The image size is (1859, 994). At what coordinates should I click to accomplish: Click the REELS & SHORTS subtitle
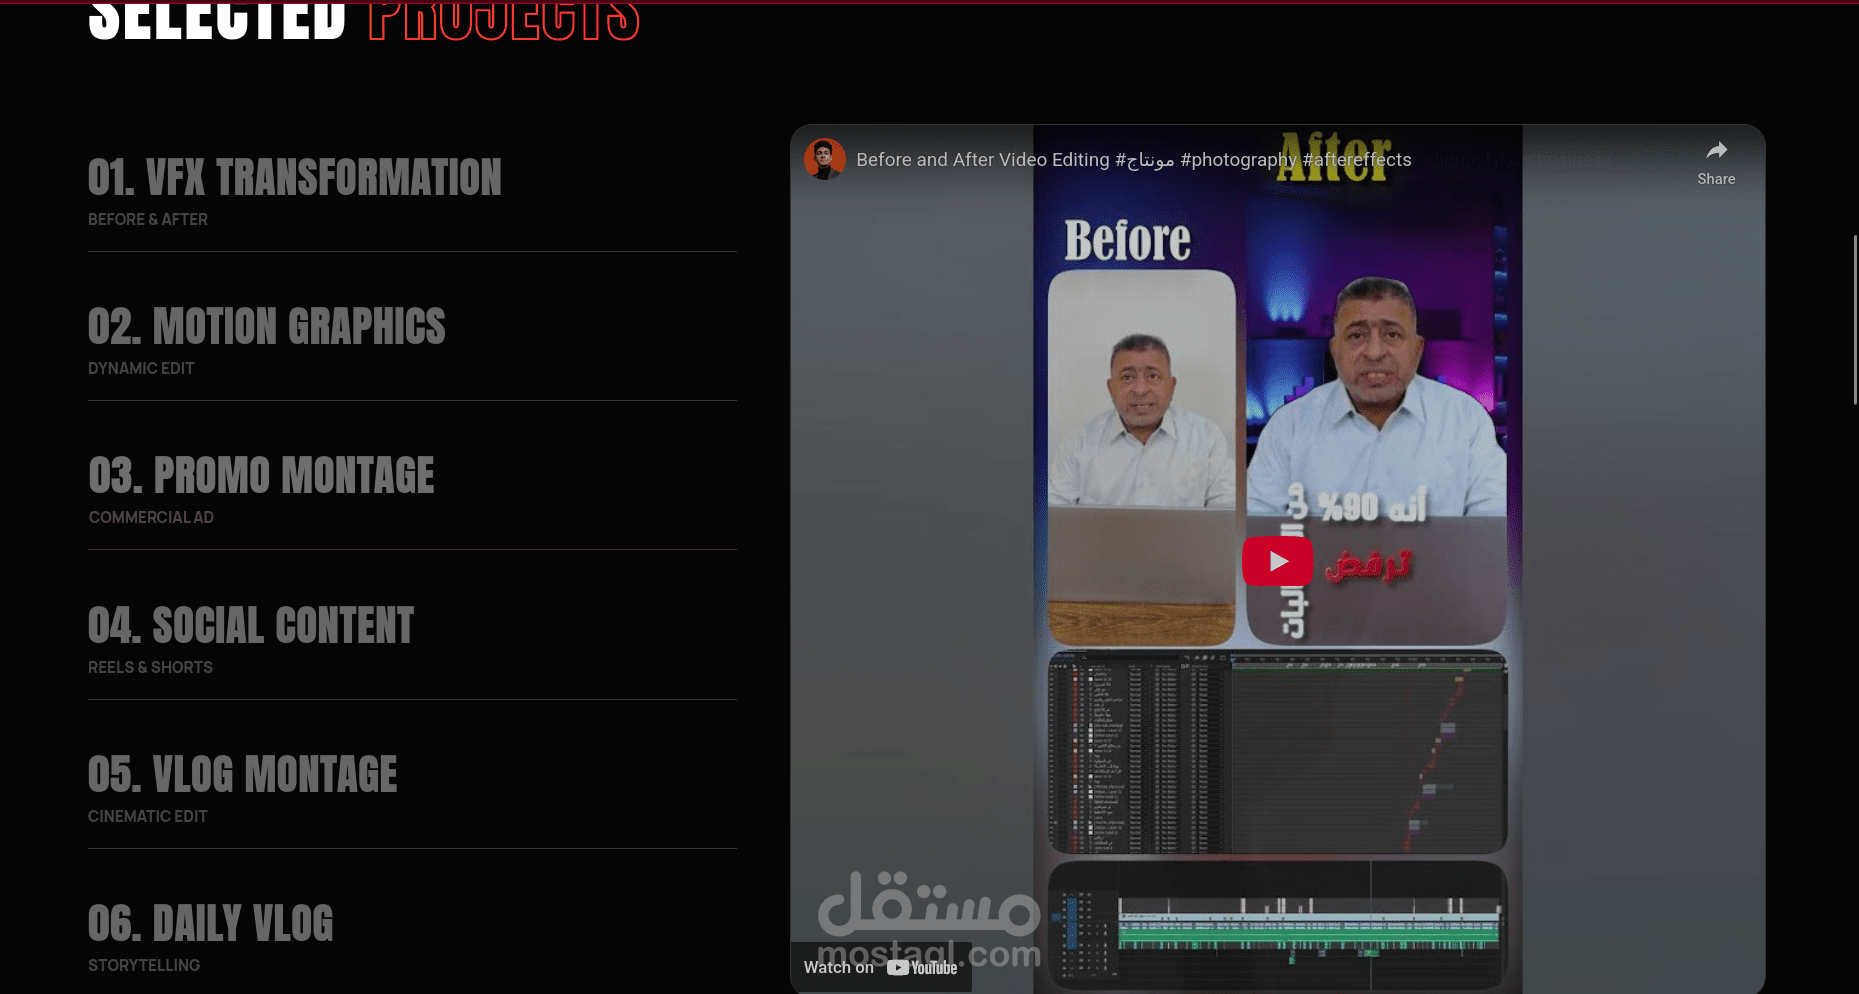pyautogui.click(x=150, y=667)
